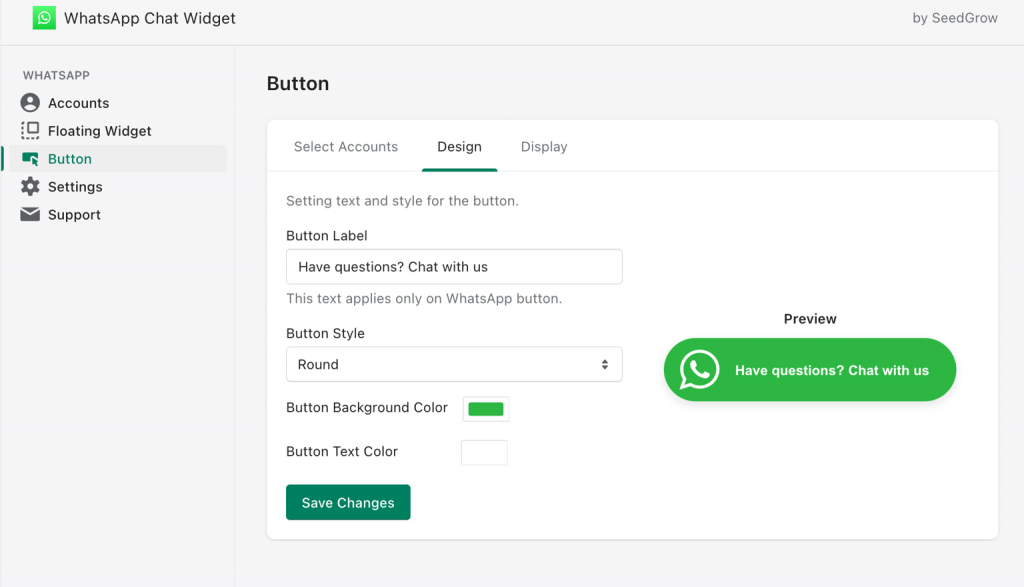Change button style from Round

point(454,364)
